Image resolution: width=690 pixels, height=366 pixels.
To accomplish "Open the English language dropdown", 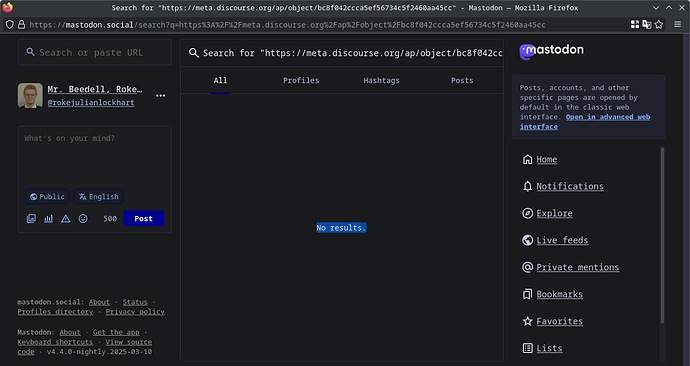I will point(99,197).
